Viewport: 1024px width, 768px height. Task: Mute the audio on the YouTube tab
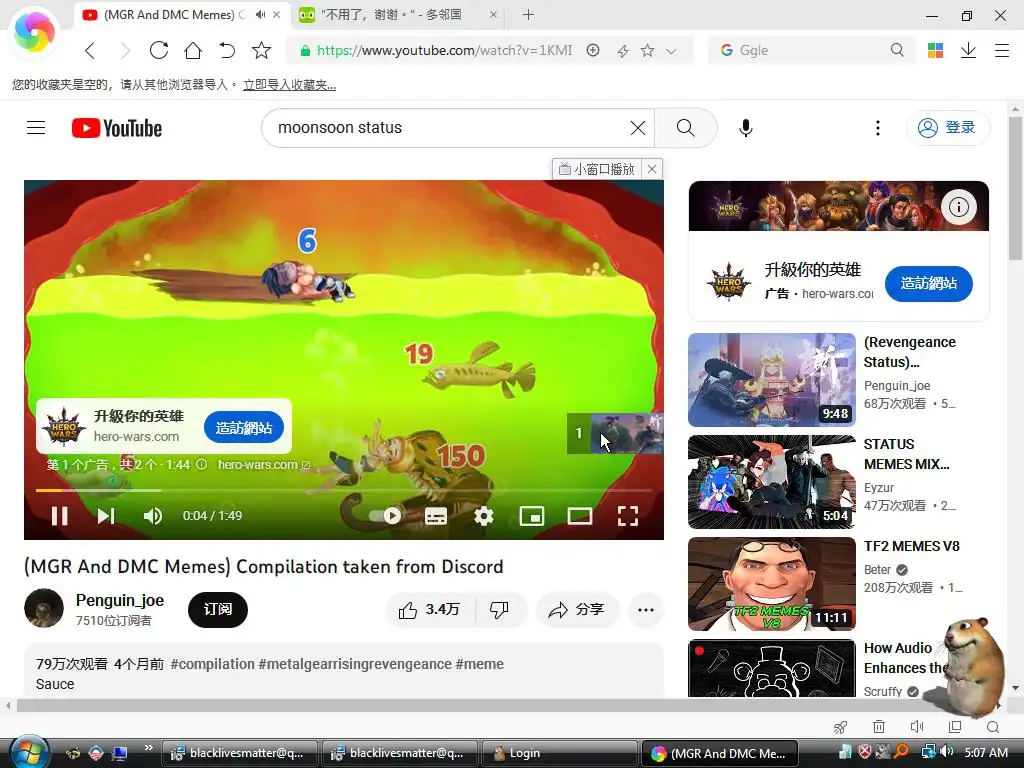pyautogui.click(x=261, y=14)
